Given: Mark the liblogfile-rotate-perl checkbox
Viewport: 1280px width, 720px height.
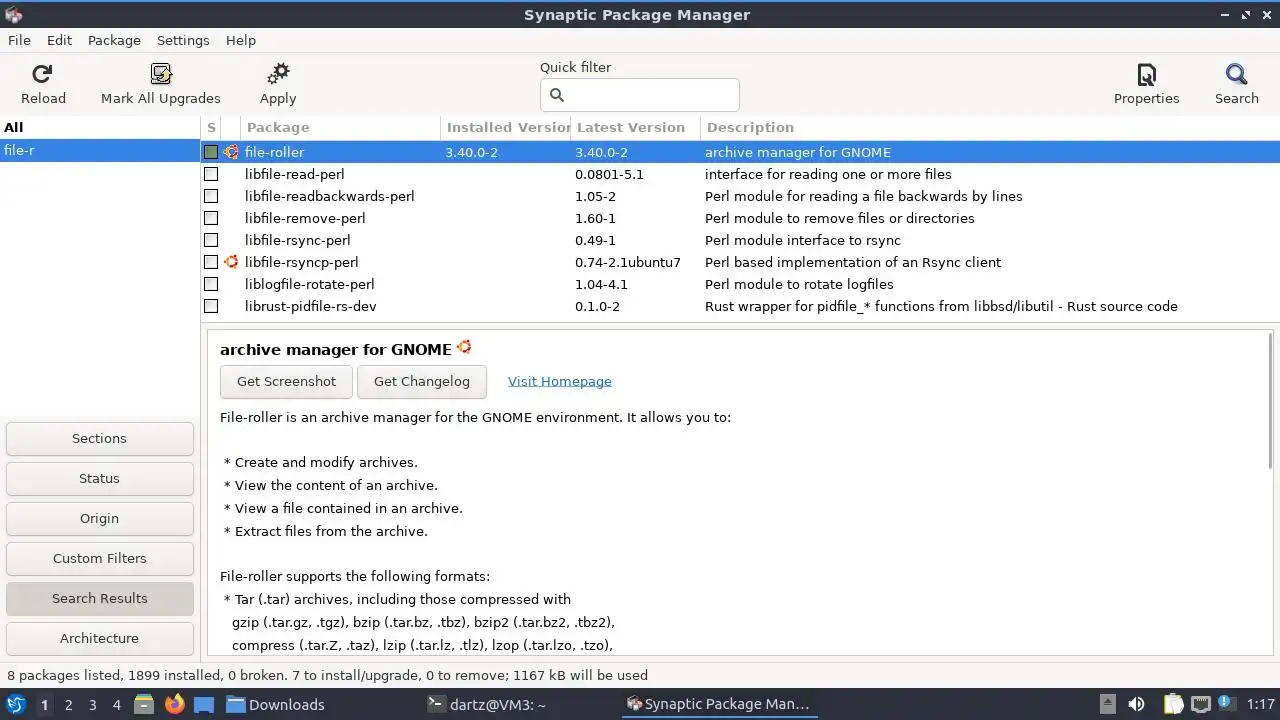Looking at the screenshot, I should (x=211, y=284).
